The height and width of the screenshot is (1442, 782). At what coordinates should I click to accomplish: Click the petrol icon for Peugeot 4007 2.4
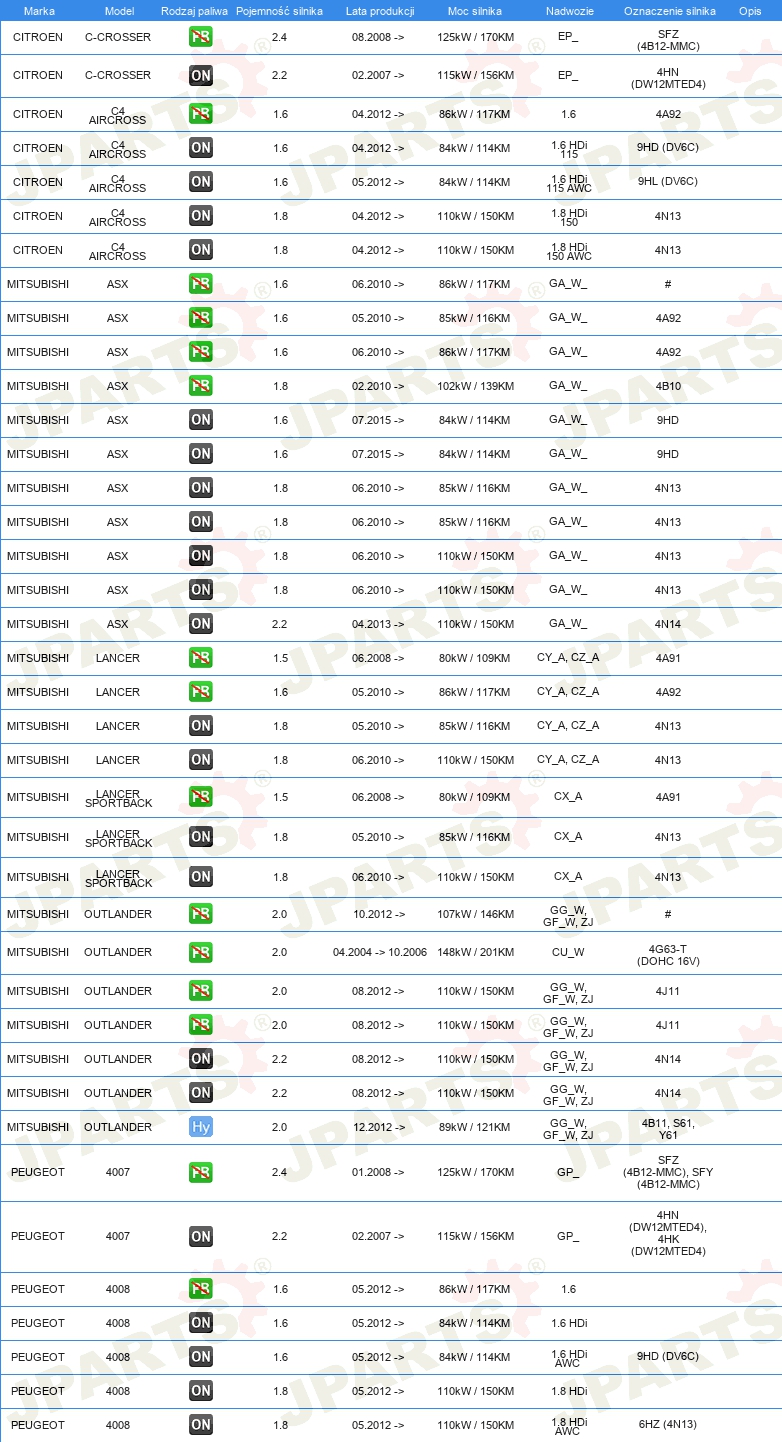(200, 1172)
